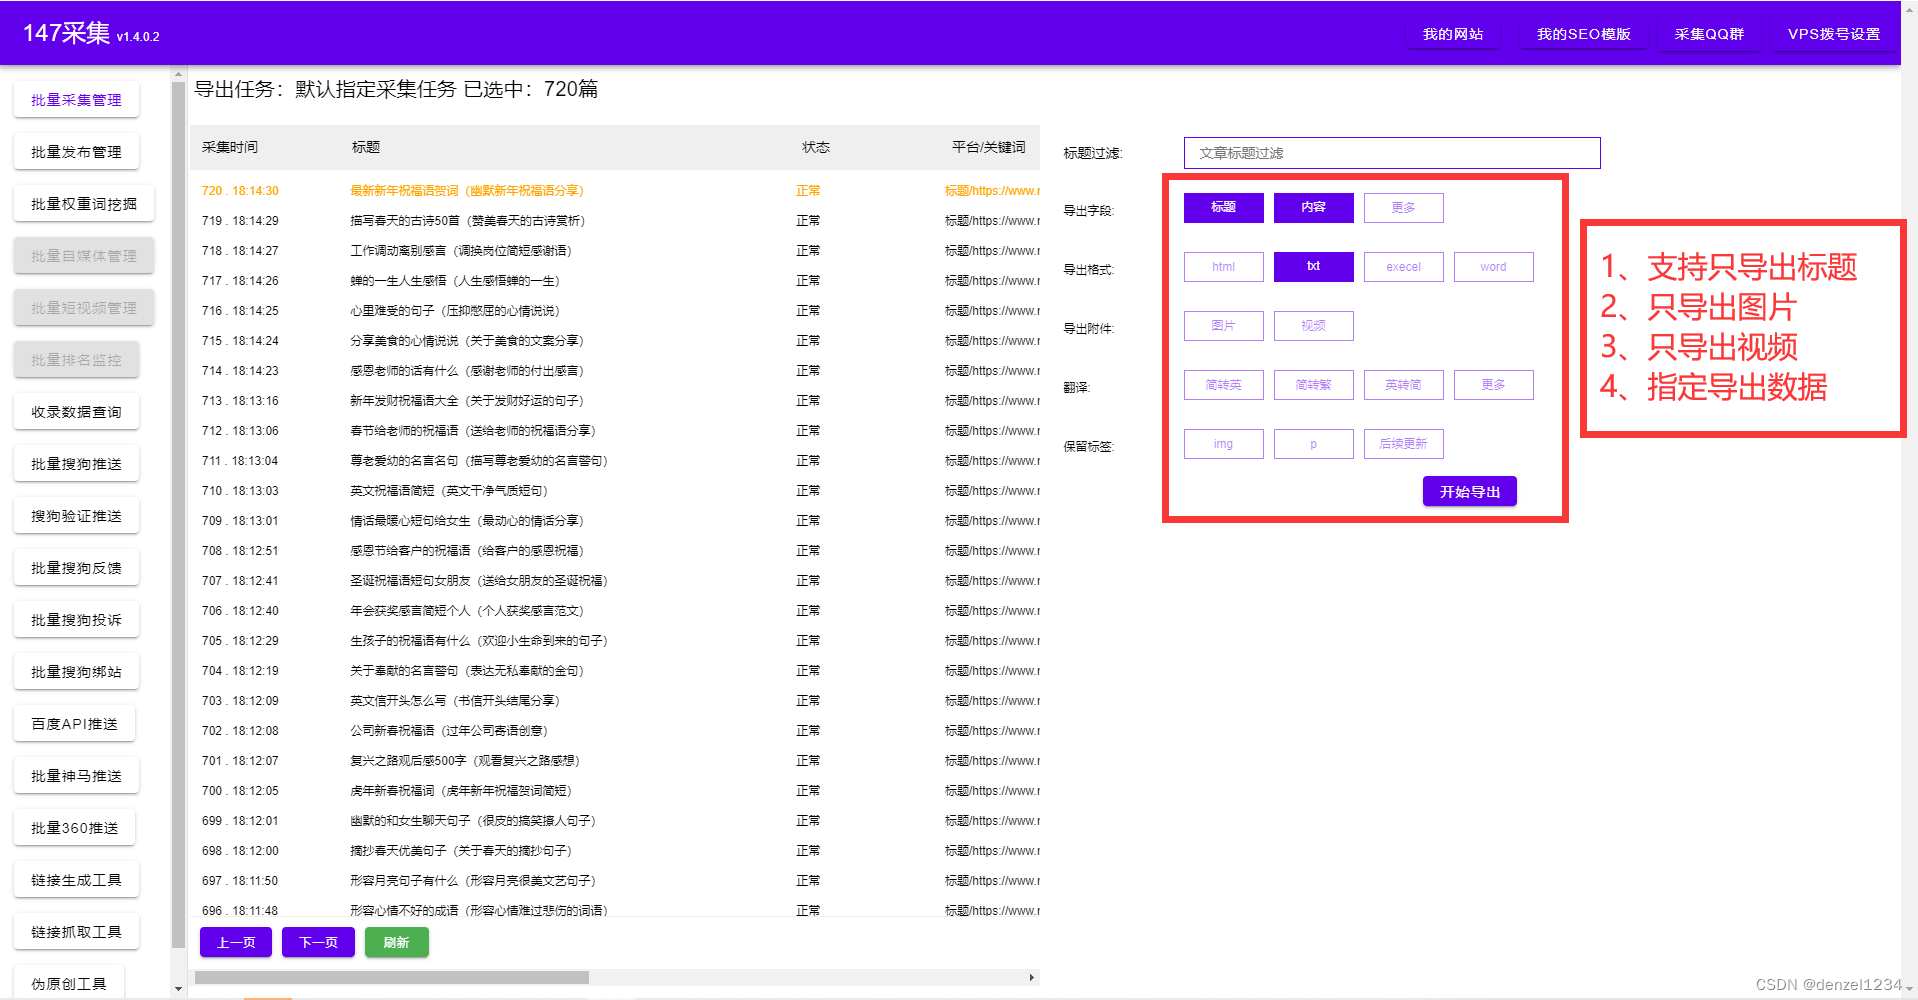
Task: Click the green 刷新 button
Action: tap(397, 942)
